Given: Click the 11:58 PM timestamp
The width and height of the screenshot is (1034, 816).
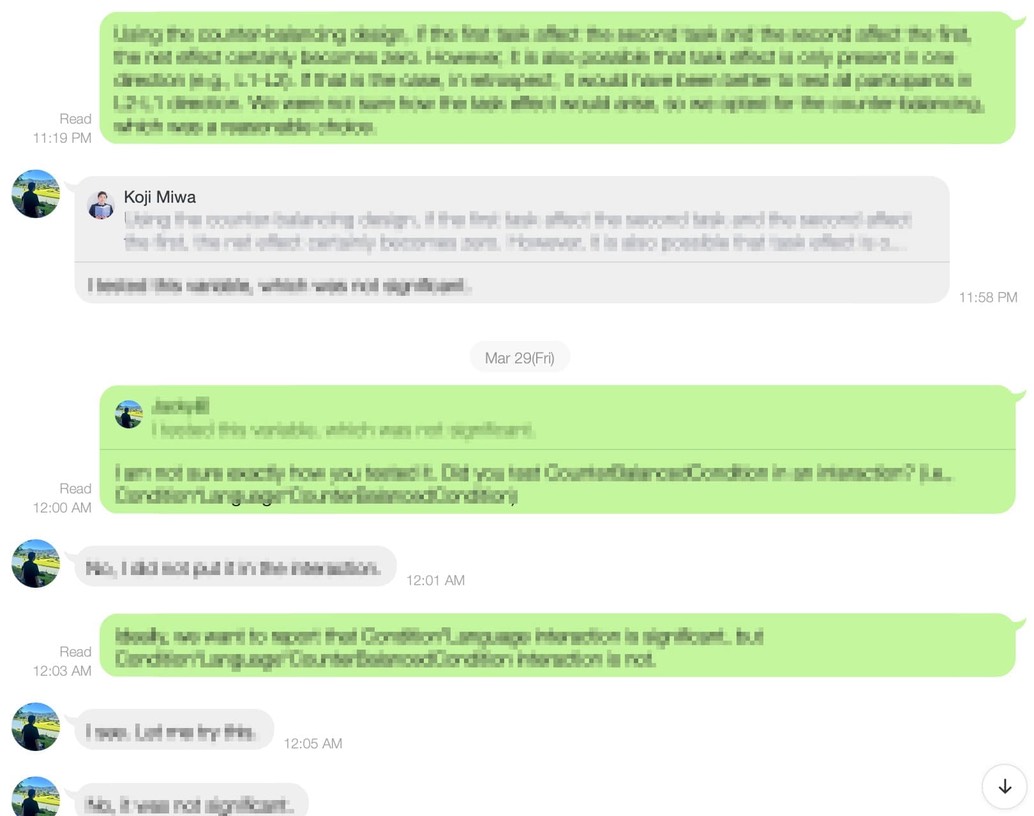Looking at the screenshot, I should click(988, 298).
